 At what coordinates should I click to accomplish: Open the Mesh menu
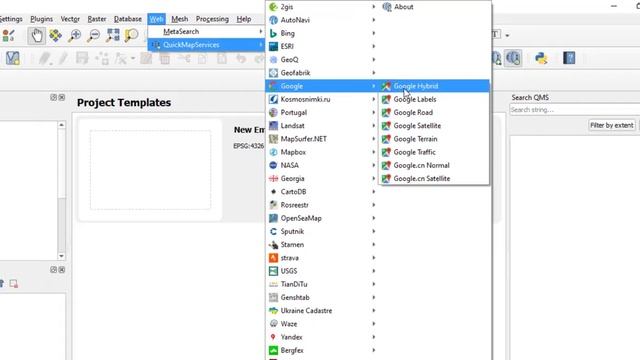coord(180,19)
